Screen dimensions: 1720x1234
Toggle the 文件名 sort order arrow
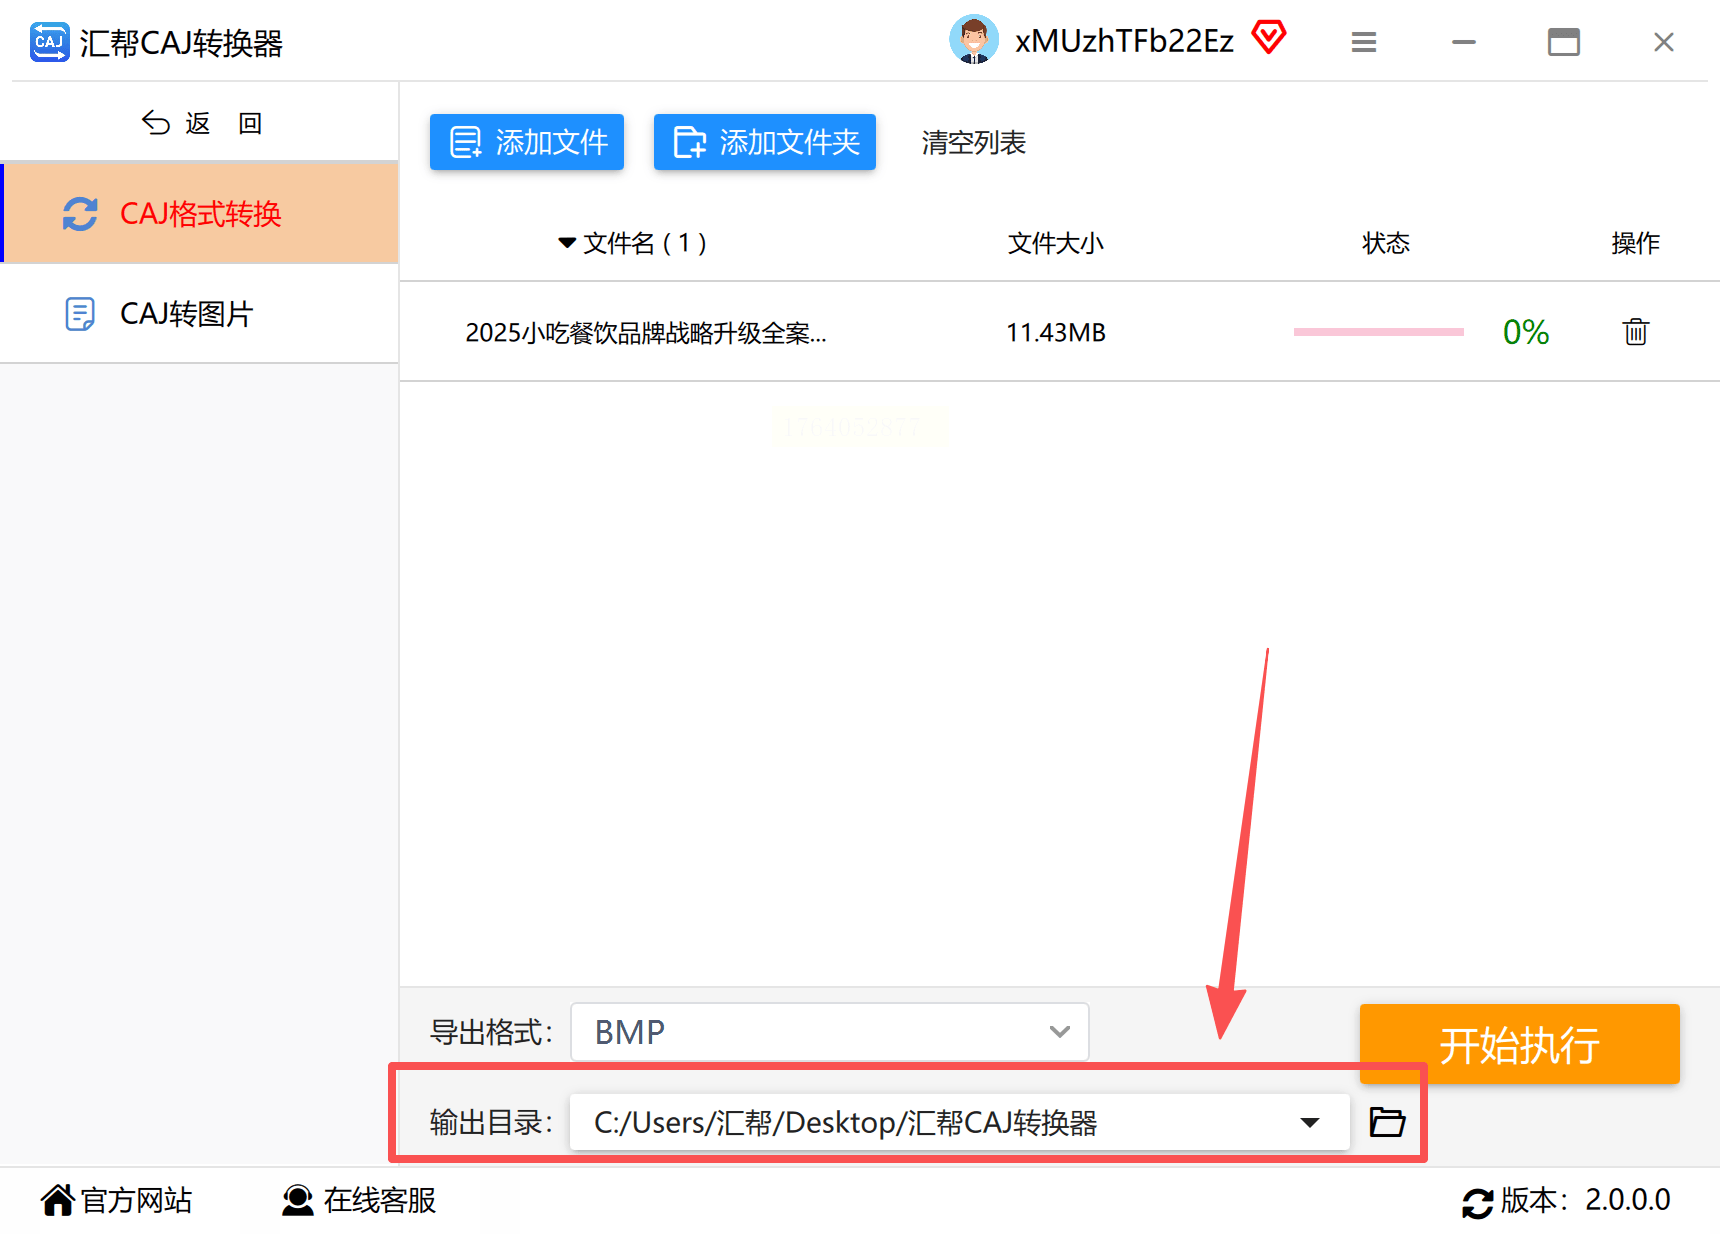[x=566, y=242]
